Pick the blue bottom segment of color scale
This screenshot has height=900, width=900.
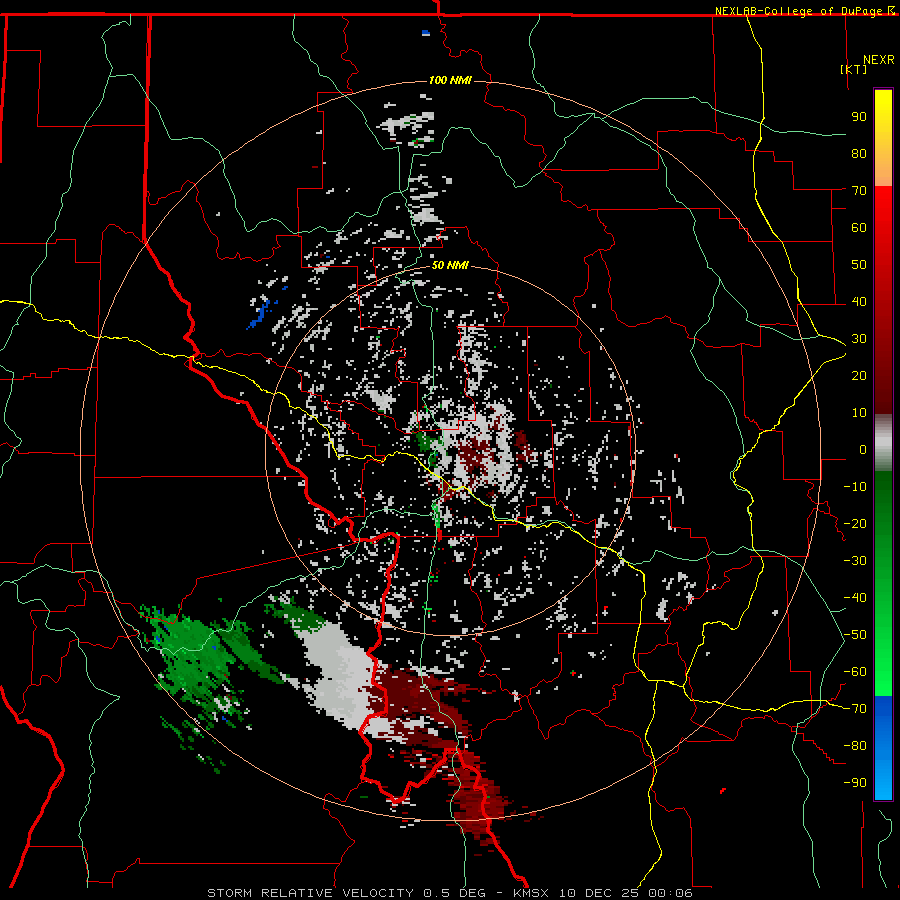[883, 748]
